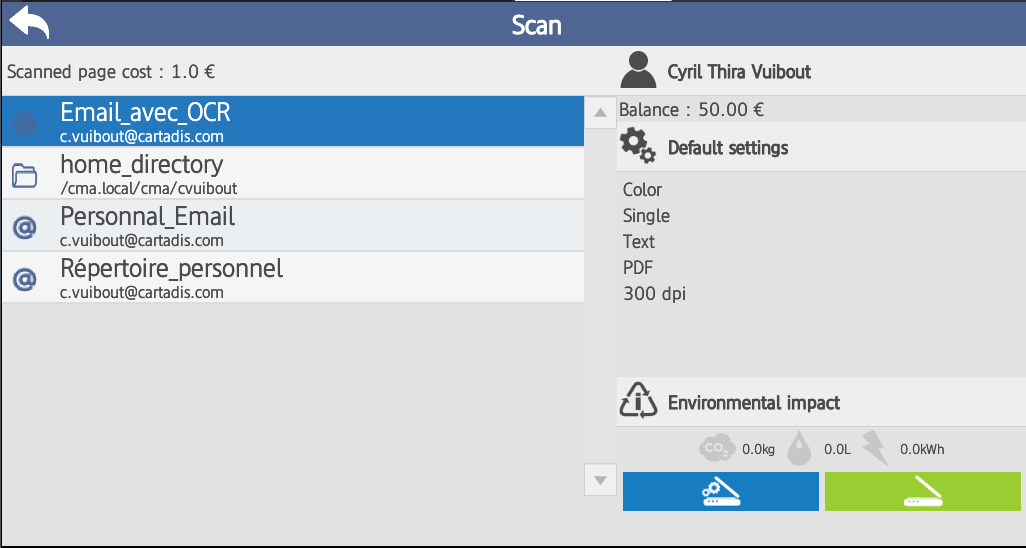Click the back arrow icon

pyautogui.click(x=29, y=22)
